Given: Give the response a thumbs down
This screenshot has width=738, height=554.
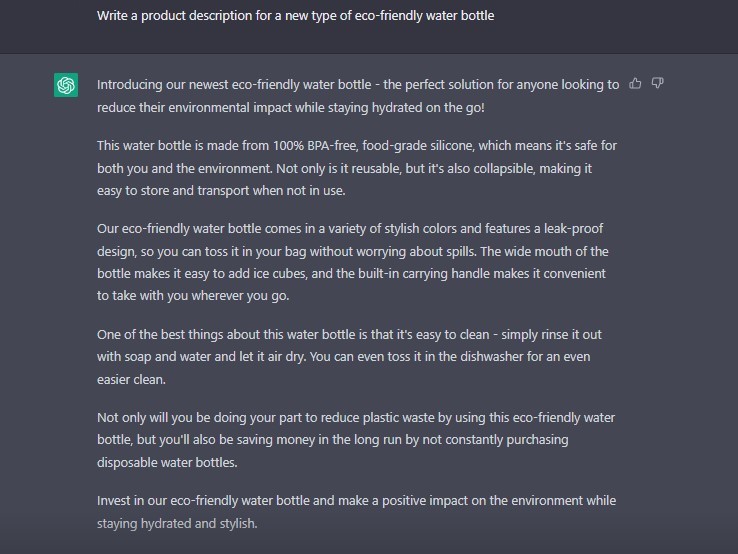Looking at the screenshot, I should (x=658, y=84).
